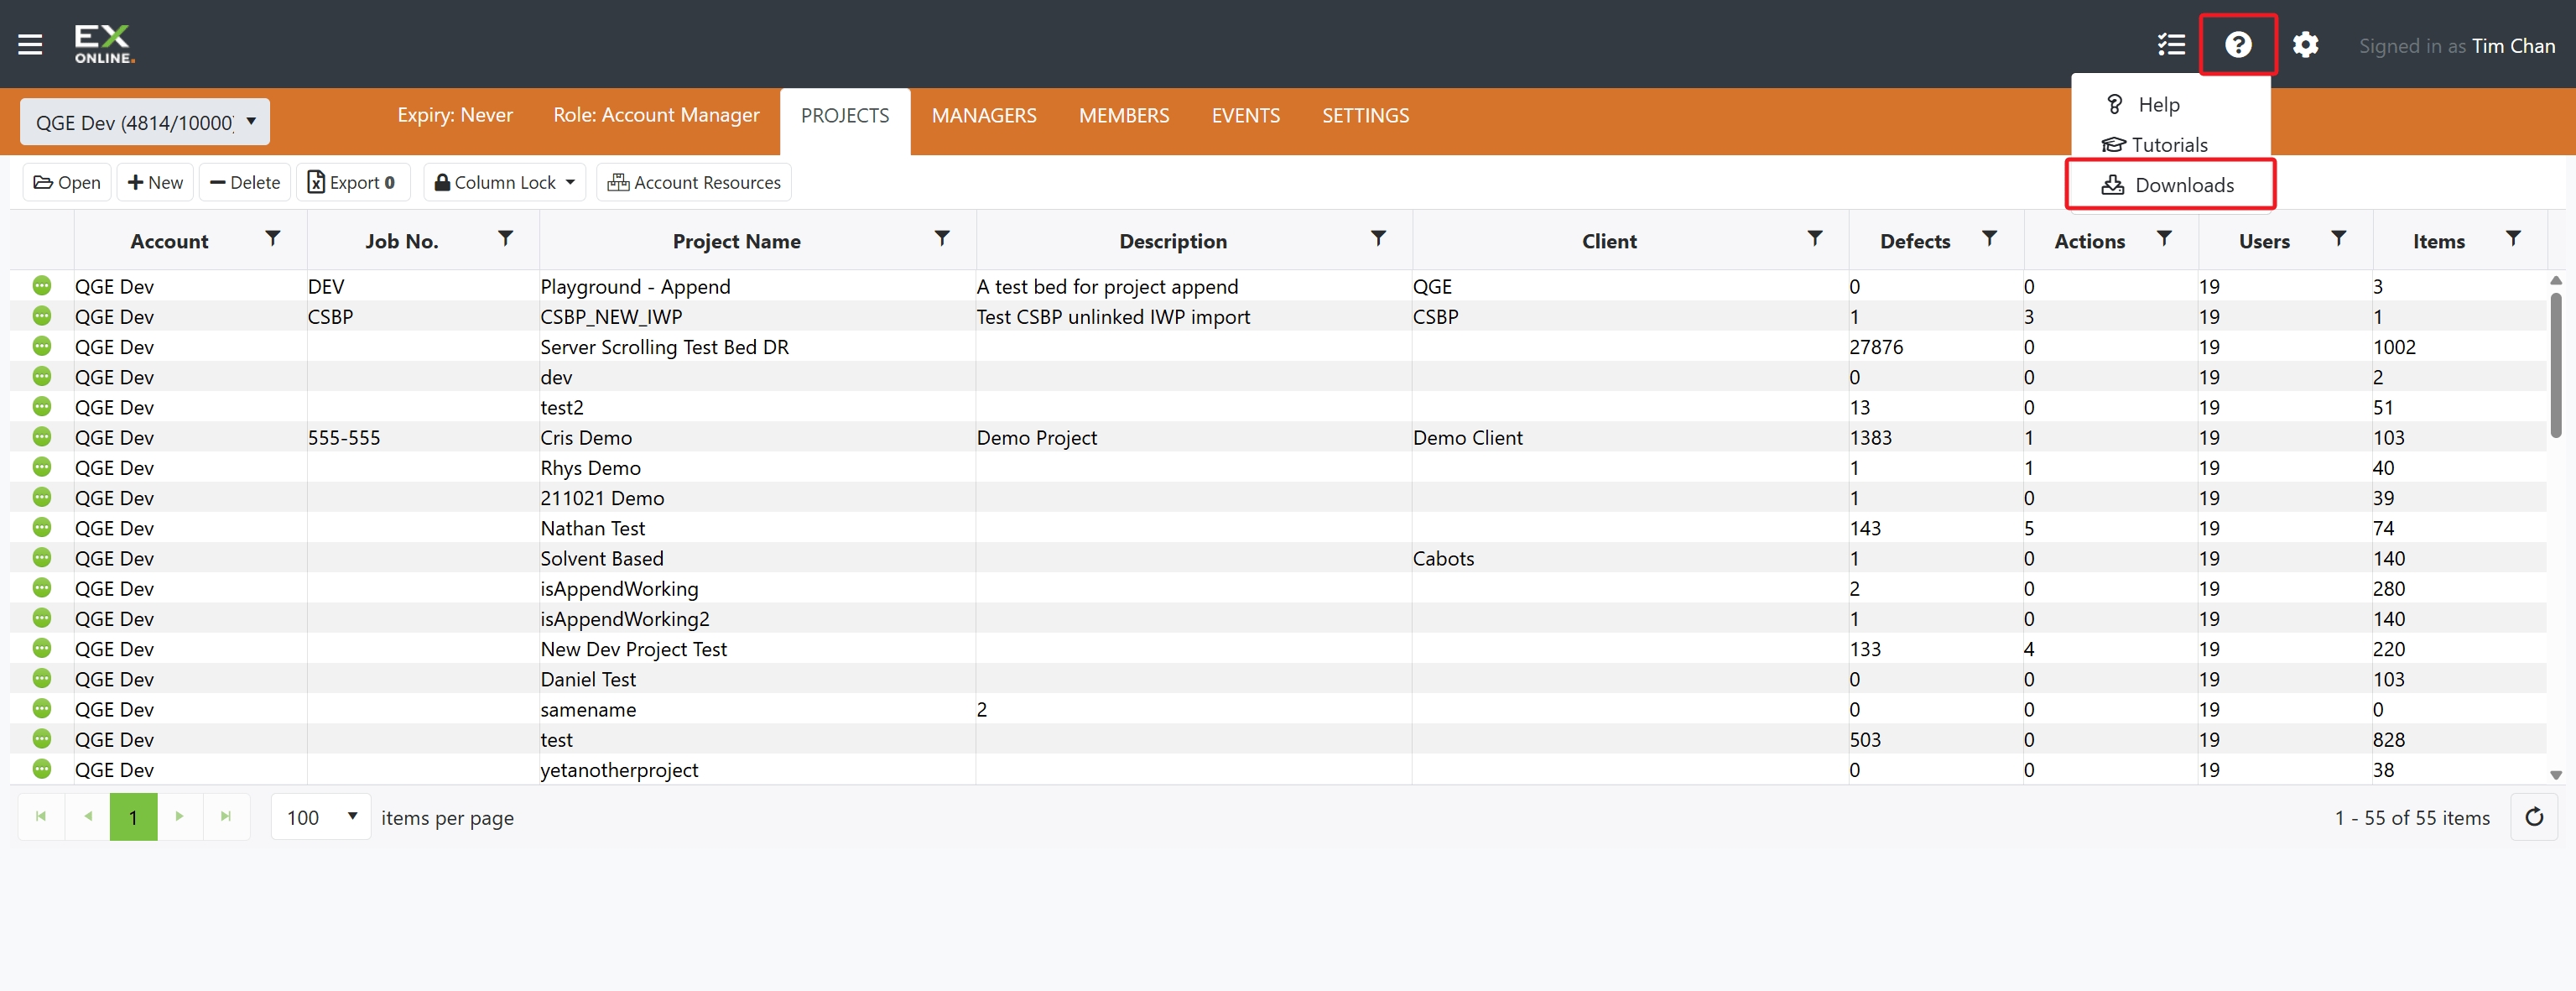Open the hamburger navigation menu
This screenshot has width=2576, height=991.
coord(30,45)
